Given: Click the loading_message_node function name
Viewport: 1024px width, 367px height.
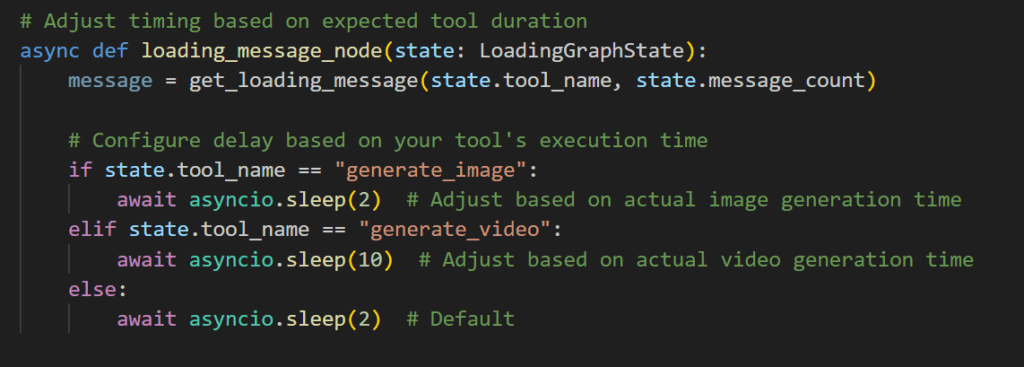Looking at the screenshot, I should (x=263, y=51).
